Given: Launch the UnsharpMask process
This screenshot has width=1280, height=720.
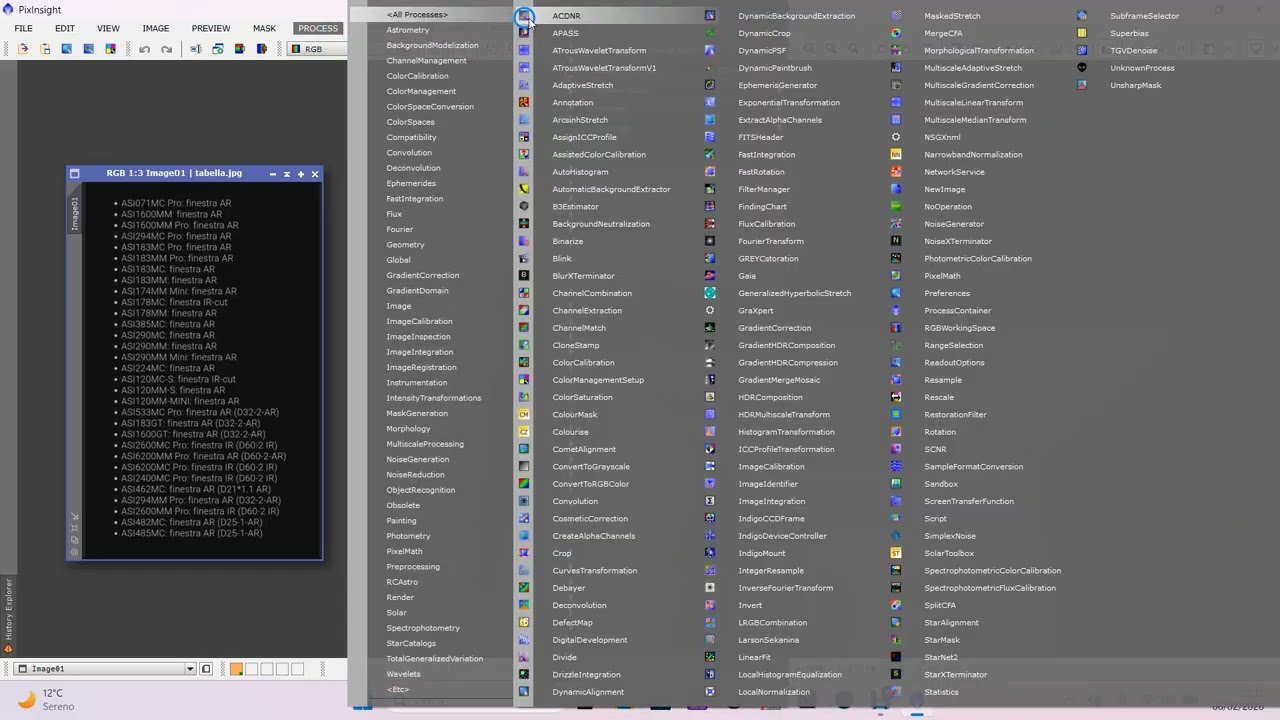Looking at the screenshot, I should click(1135, 85).
